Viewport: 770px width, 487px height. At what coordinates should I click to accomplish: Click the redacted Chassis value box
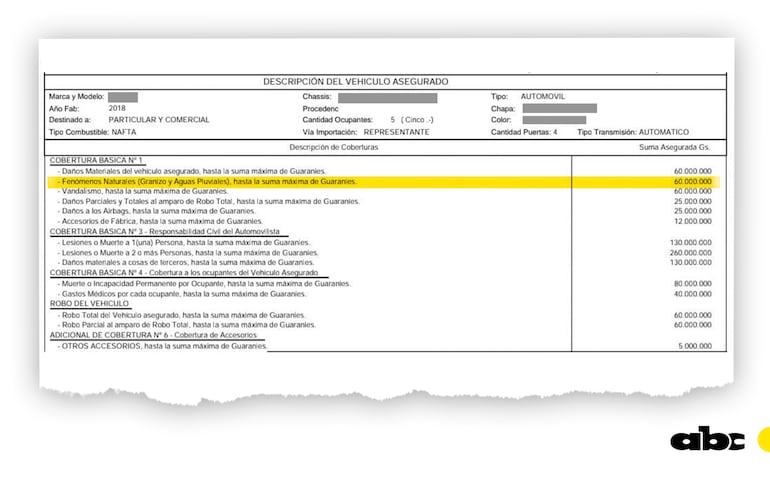tap(387, 98)
